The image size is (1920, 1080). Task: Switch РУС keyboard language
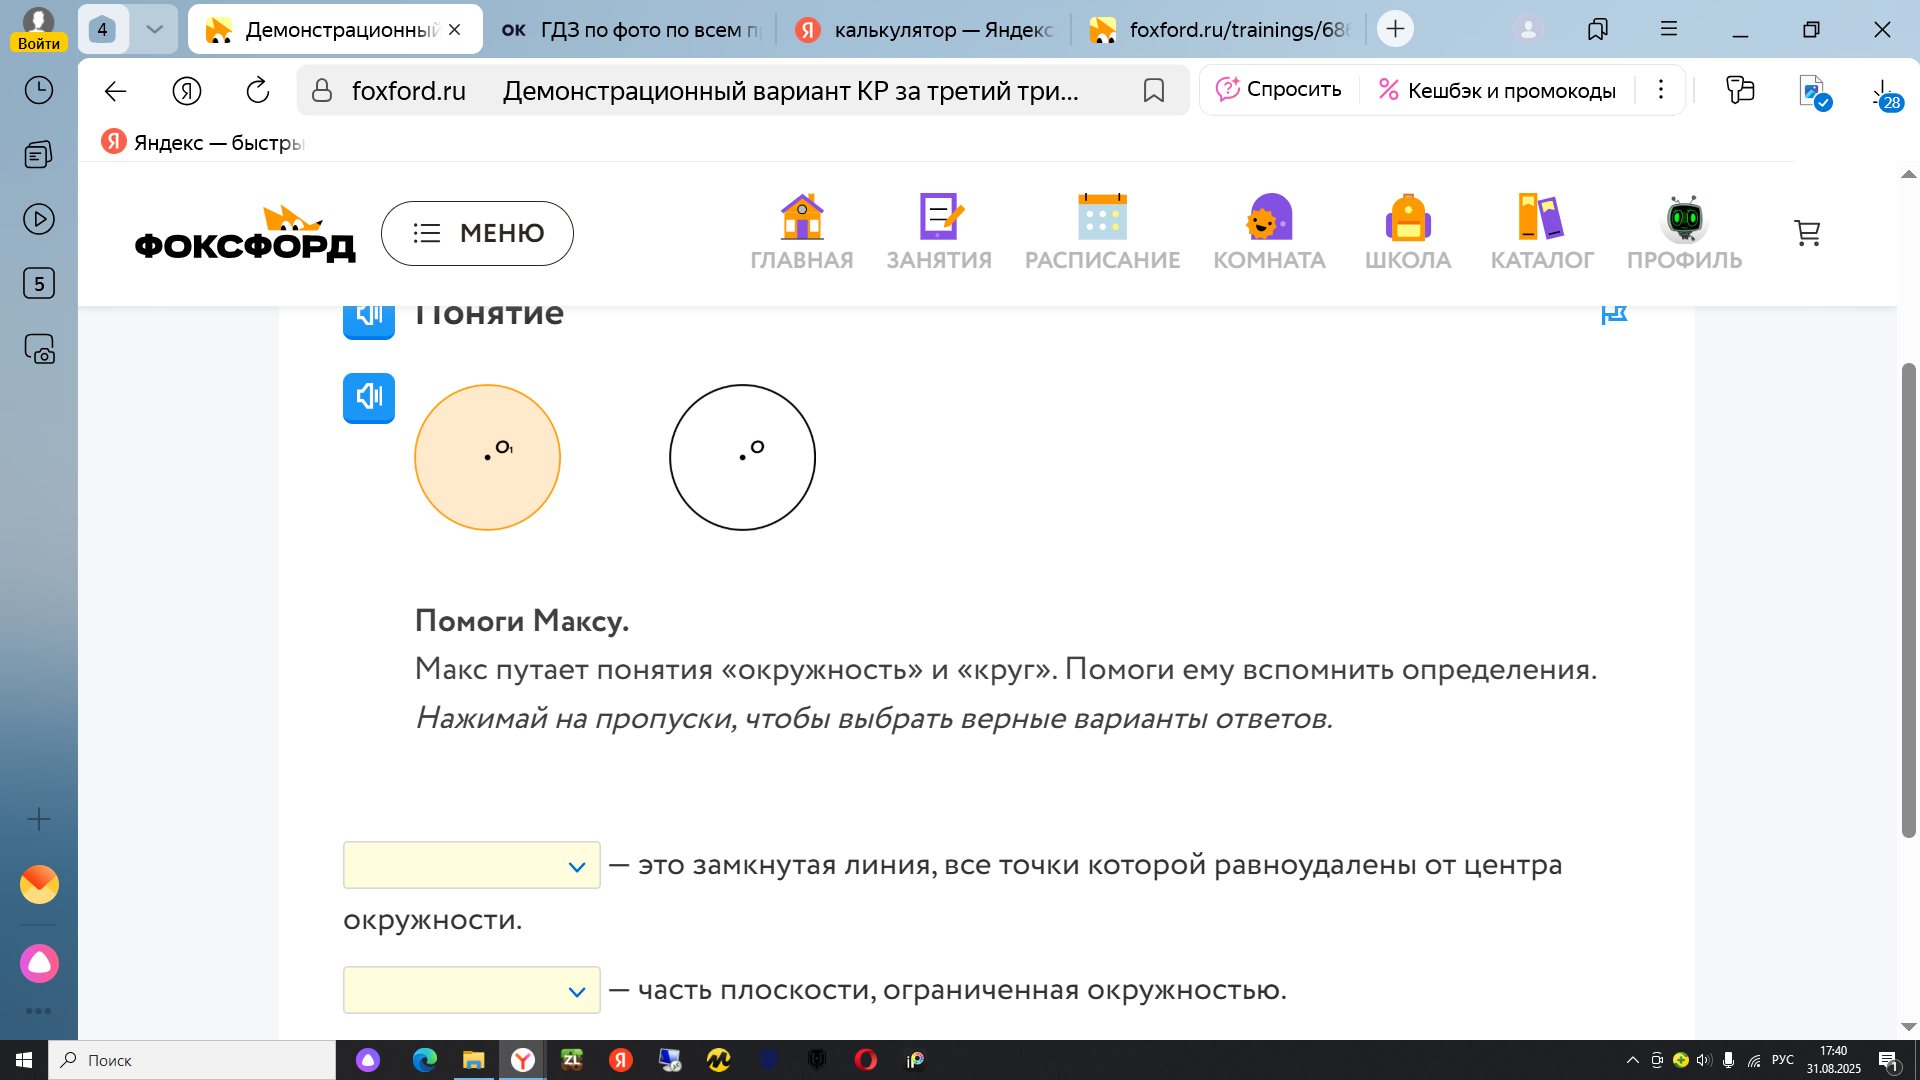1783,1060
